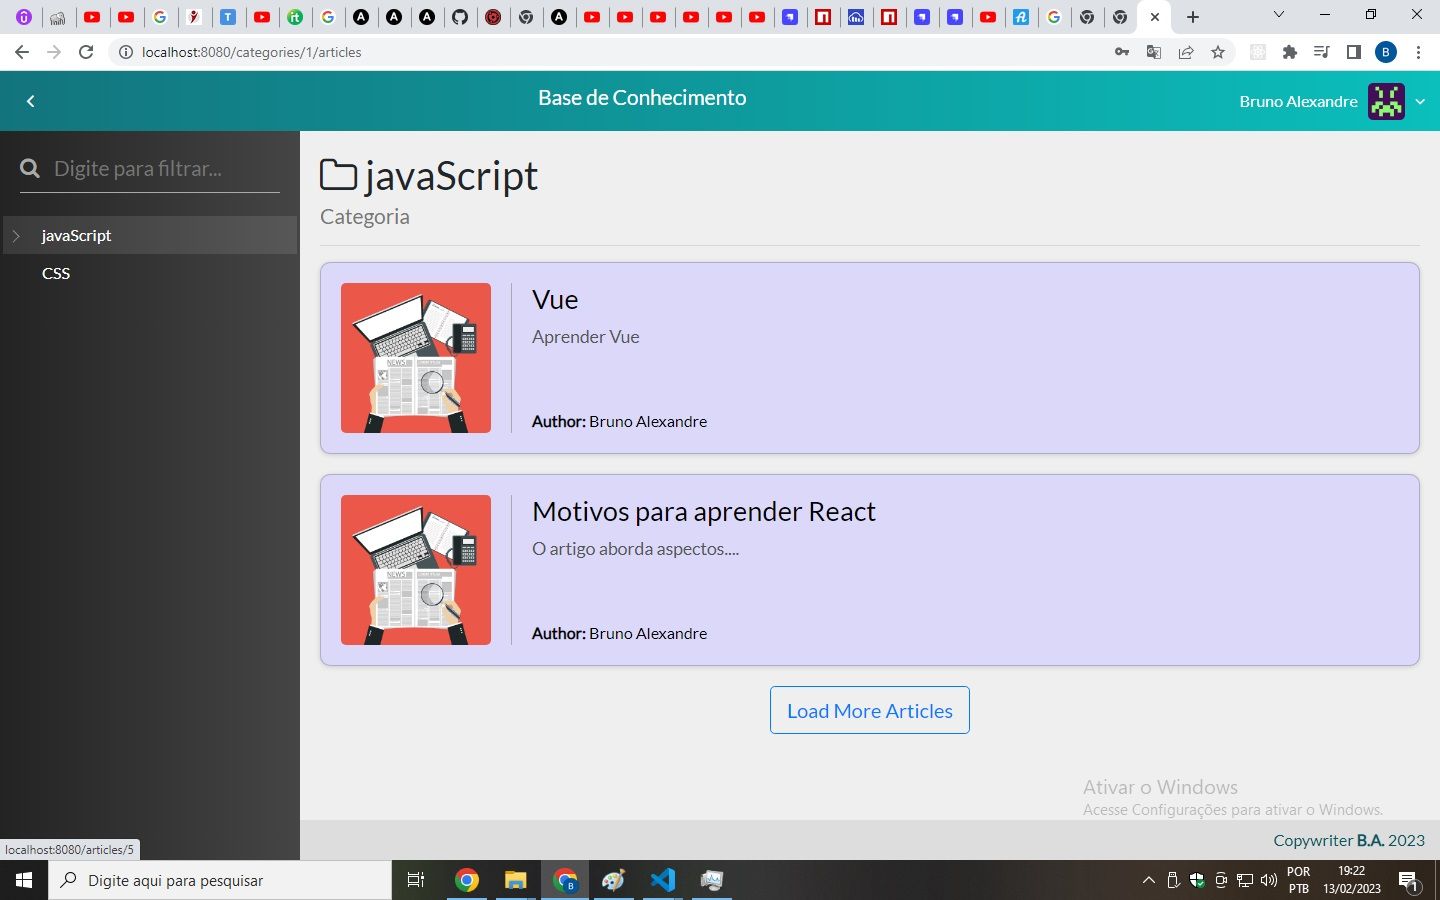Switch to the purple U tab

pos(24,17)
